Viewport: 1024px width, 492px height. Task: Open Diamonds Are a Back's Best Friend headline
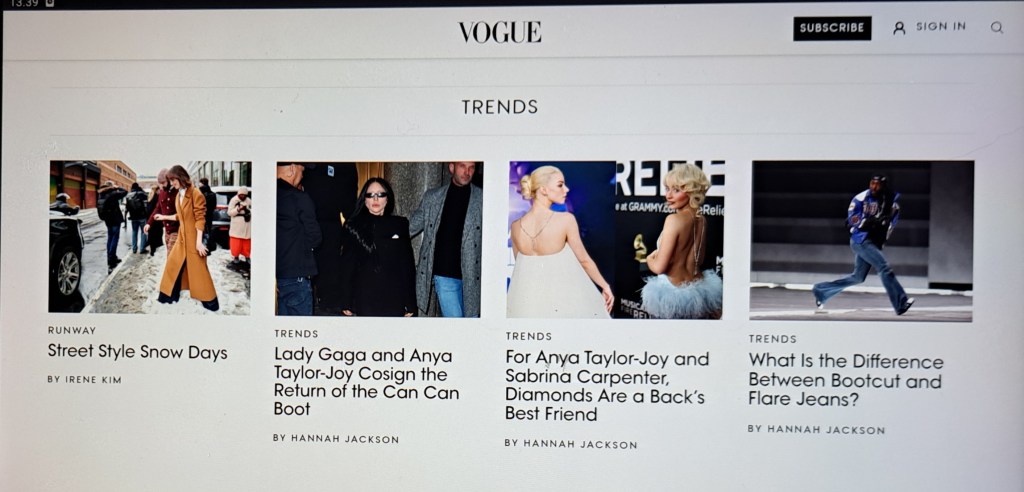(607, 385)
